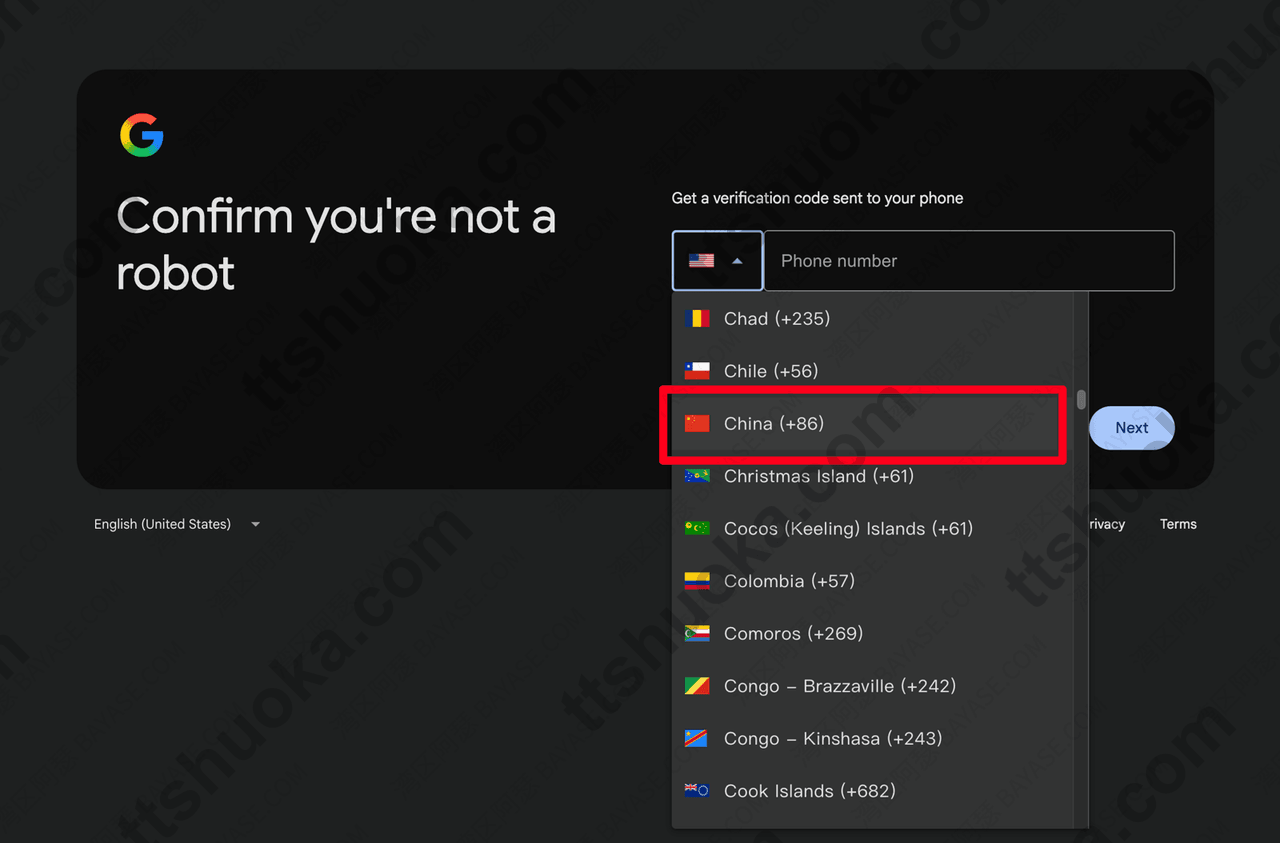Select the Christmas Island flag icon
Screen dimensions: 1280x843
click(x=697, y=476)
